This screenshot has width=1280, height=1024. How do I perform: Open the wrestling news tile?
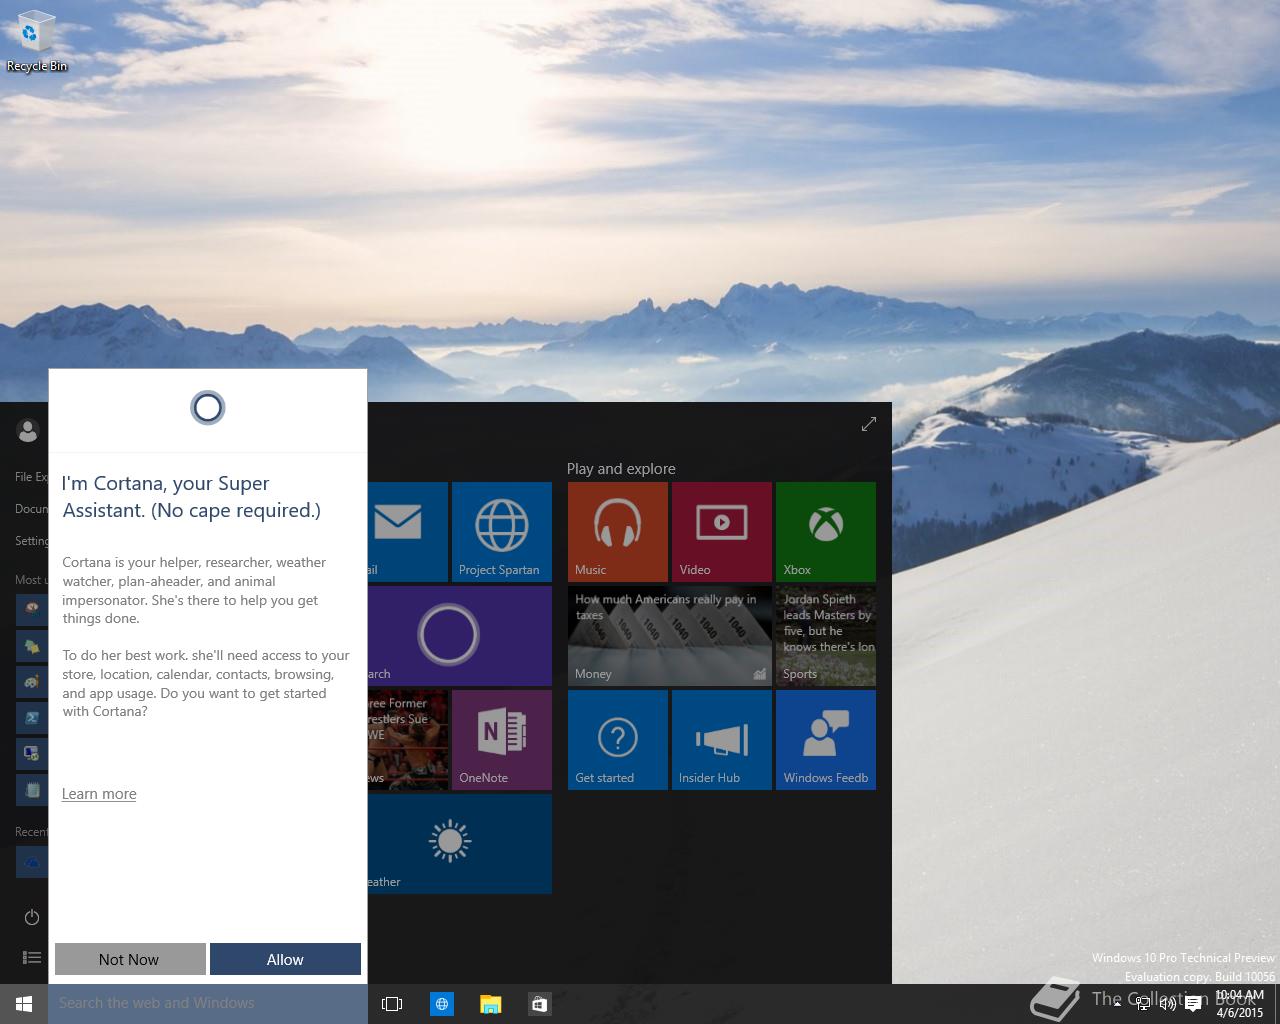(x=408, y=740)
